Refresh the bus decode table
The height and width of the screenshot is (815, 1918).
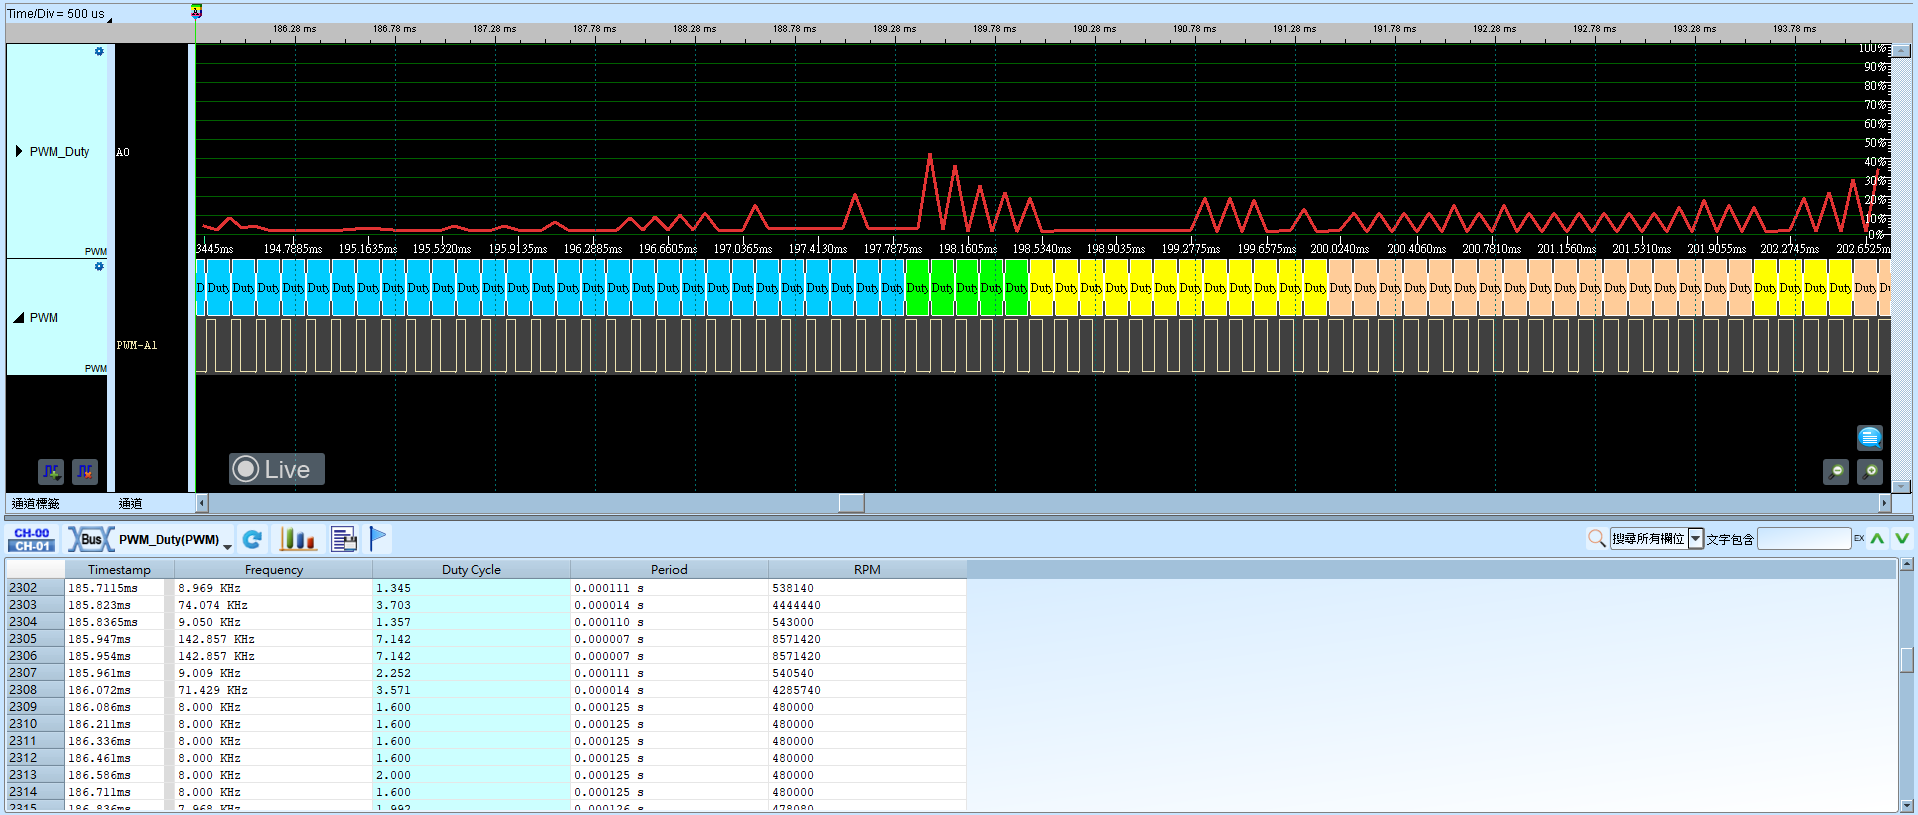tap(253, 540)
